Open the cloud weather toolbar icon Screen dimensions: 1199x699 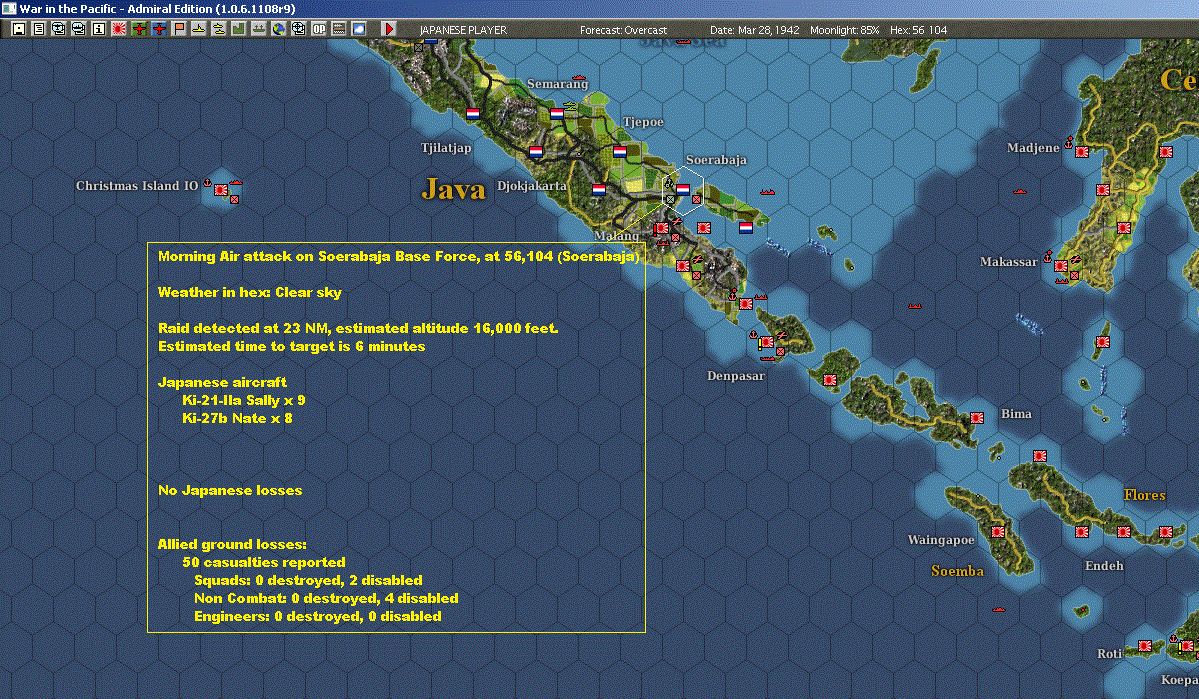tap(358, 29)
